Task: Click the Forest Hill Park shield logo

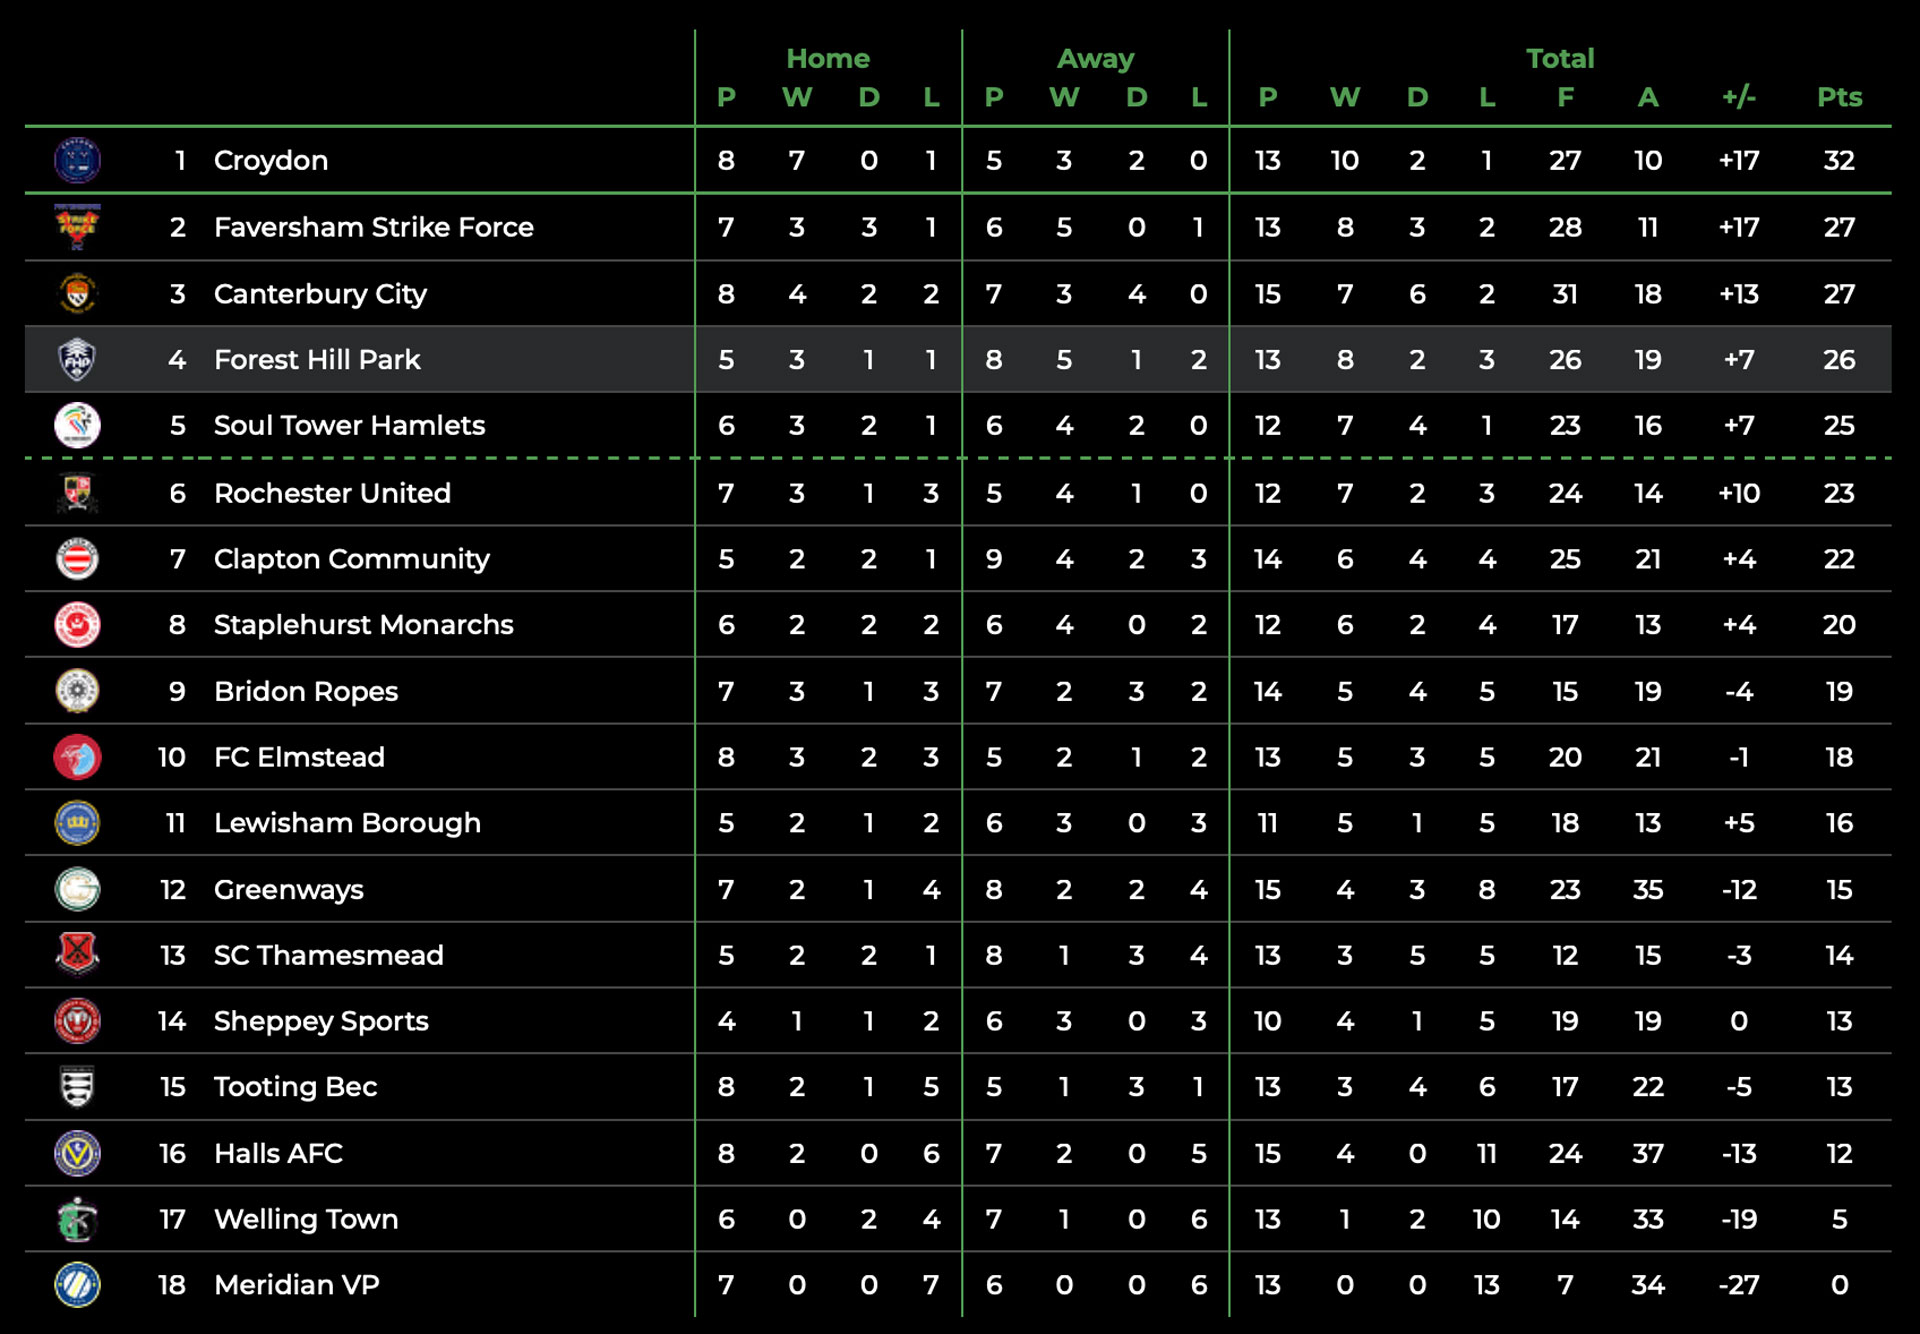Action: pos(77,359)
